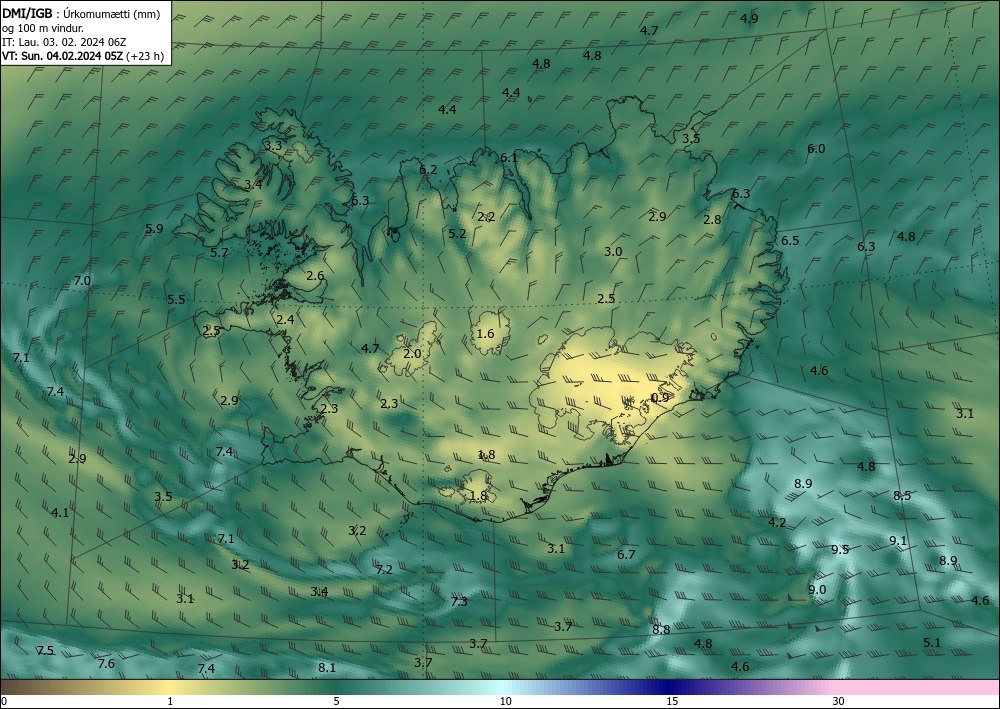Click the 8.1 value along the bottom edge
1000x709 pixels.
[327, 668]
